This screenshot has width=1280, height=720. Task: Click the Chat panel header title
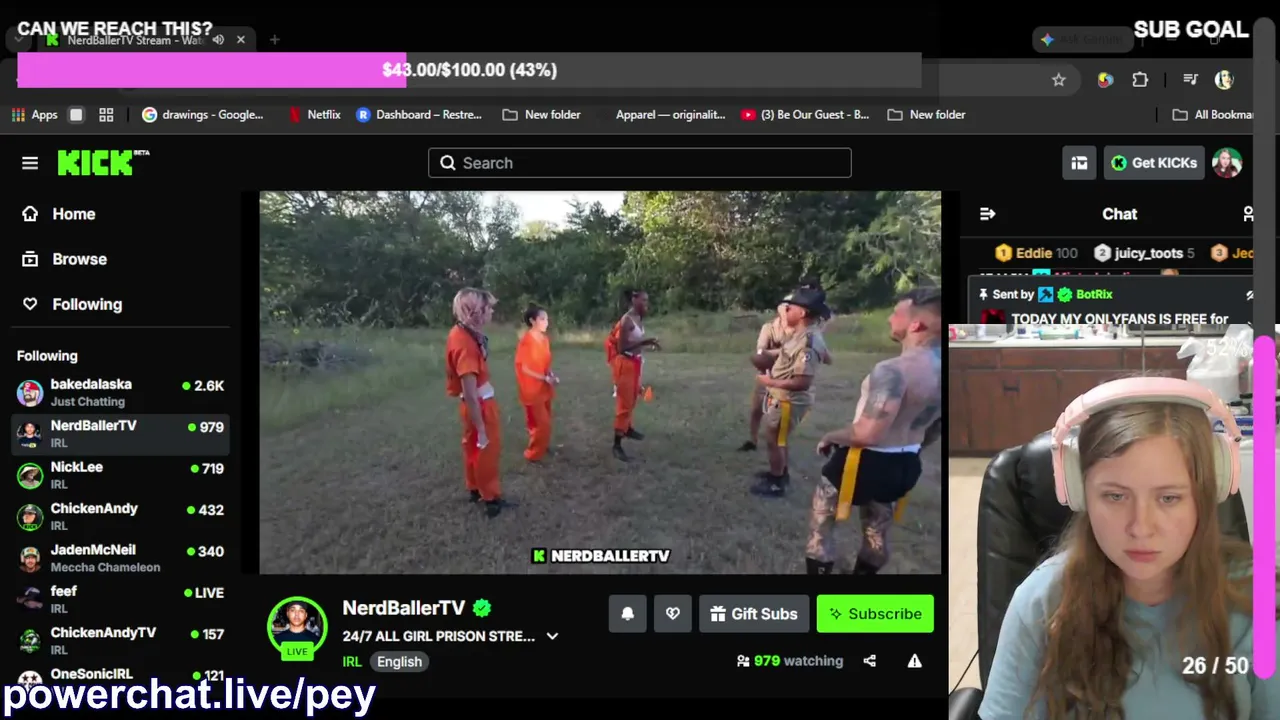1120,214
